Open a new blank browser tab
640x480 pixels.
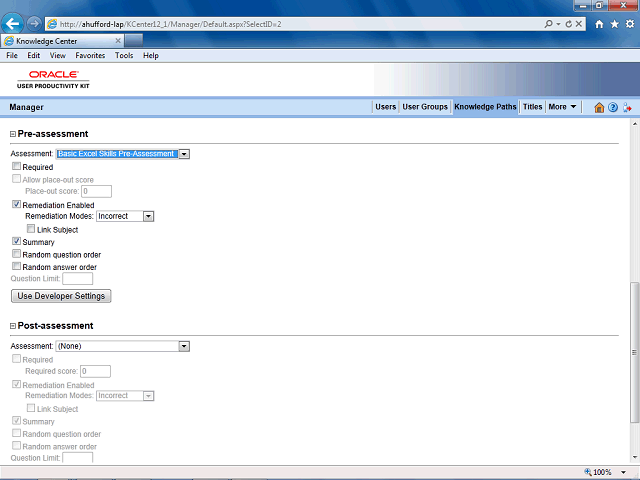tap(133, 41)
